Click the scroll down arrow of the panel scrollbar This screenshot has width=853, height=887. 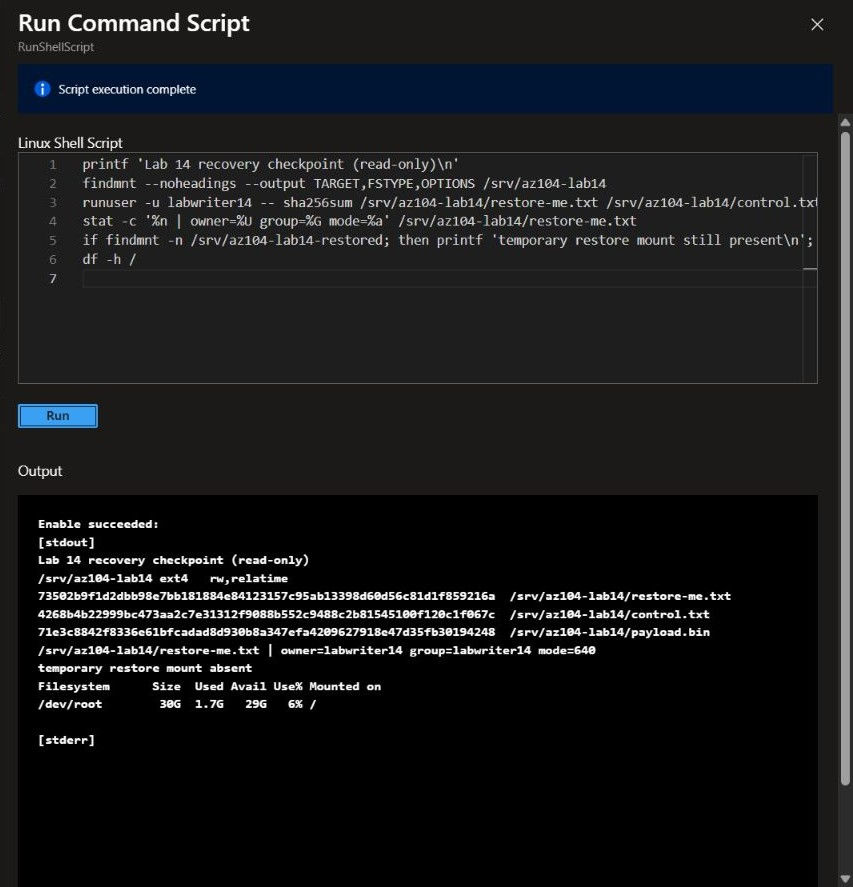pos(846,878)
